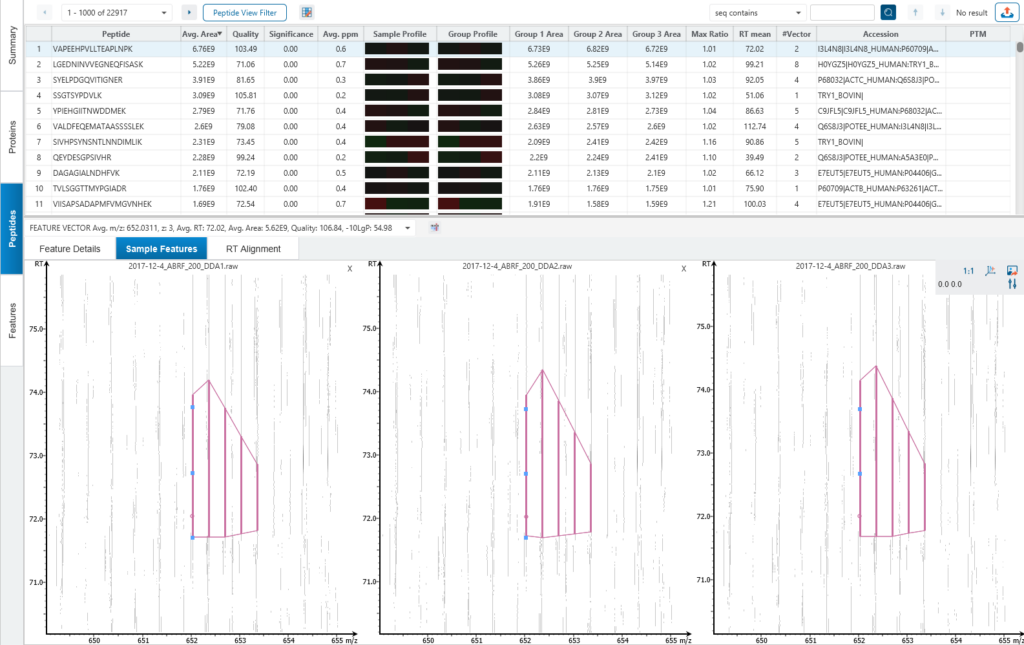Switch to the Proteins side tab
This screenshot has width=1024, height=645.
12,137
